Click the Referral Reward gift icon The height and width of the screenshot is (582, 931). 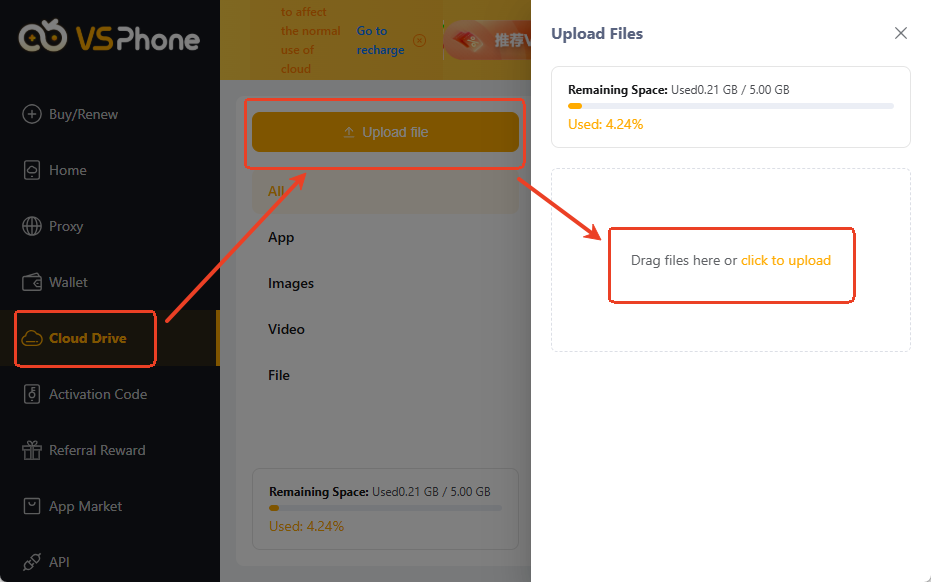(x=32, y=450)
